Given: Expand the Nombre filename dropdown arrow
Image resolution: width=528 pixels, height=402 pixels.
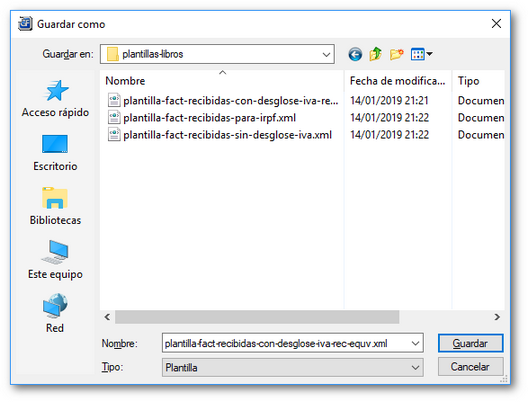Looking at the screenshot, I should 415,343.
